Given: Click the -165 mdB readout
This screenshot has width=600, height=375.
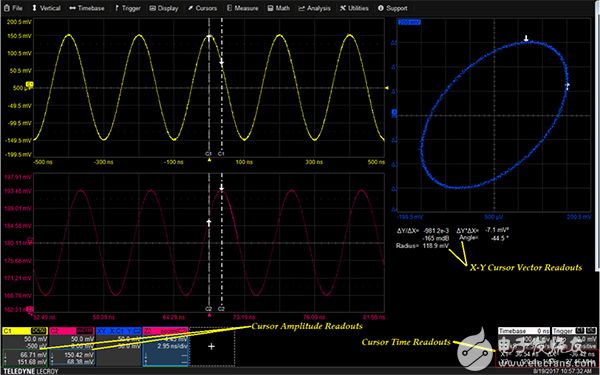Looking at the screenshot, I should (x=435, y=238).
